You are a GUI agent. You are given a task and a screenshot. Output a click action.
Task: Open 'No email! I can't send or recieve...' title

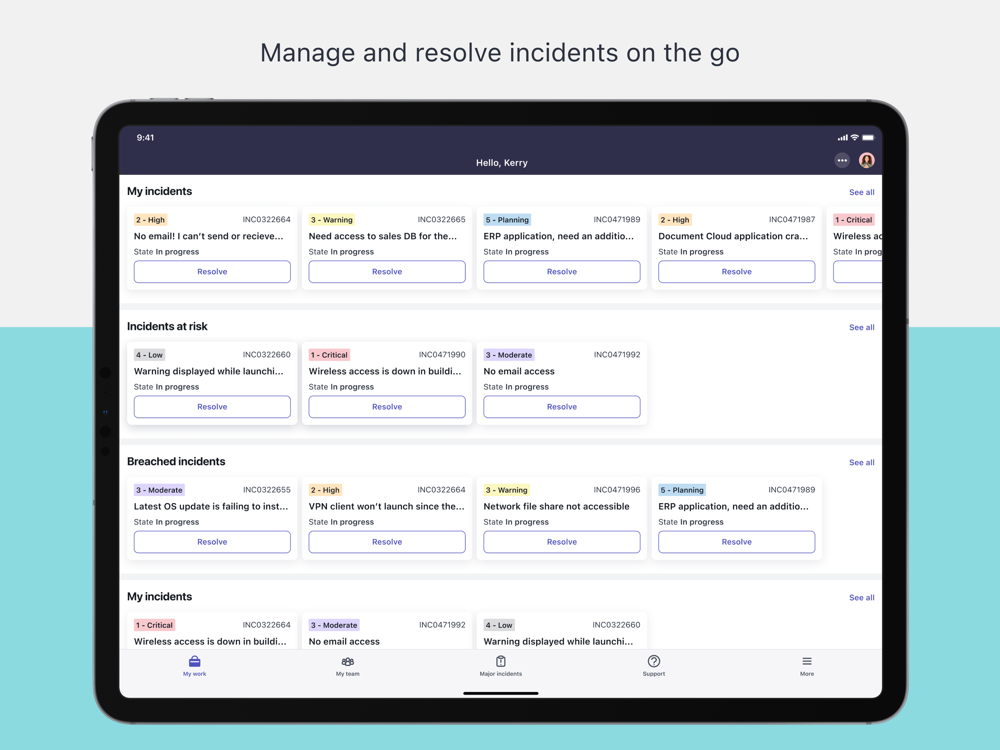209,236
